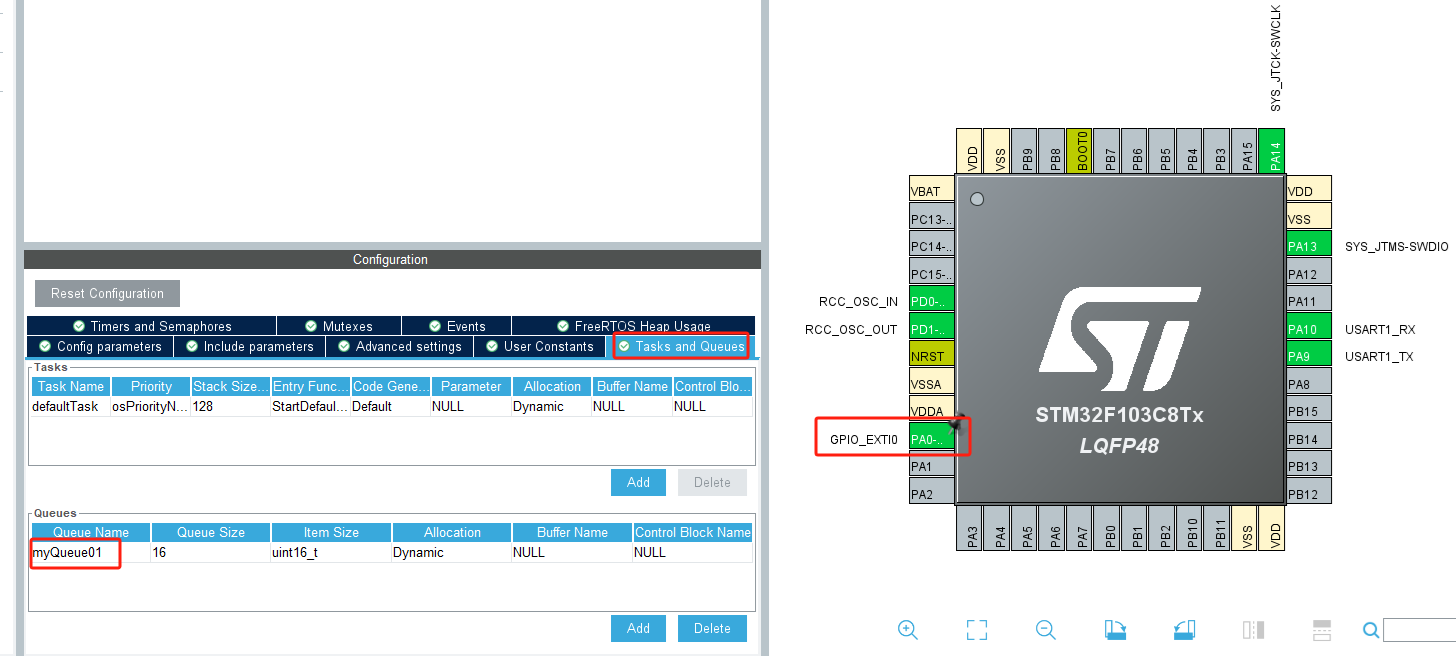This screenshot has width=1456, height=656.
Task: Rotate the chip view clockwise
Action: 1115,629
